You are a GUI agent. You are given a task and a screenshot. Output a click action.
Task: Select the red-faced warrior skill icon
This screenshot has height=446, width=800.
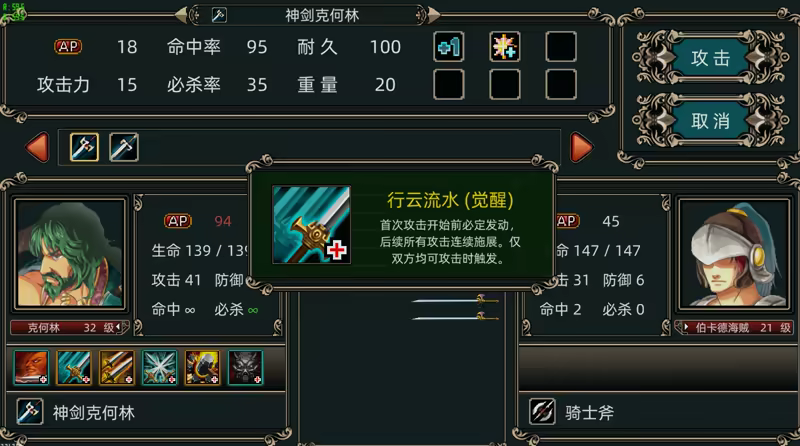(31, 367)
